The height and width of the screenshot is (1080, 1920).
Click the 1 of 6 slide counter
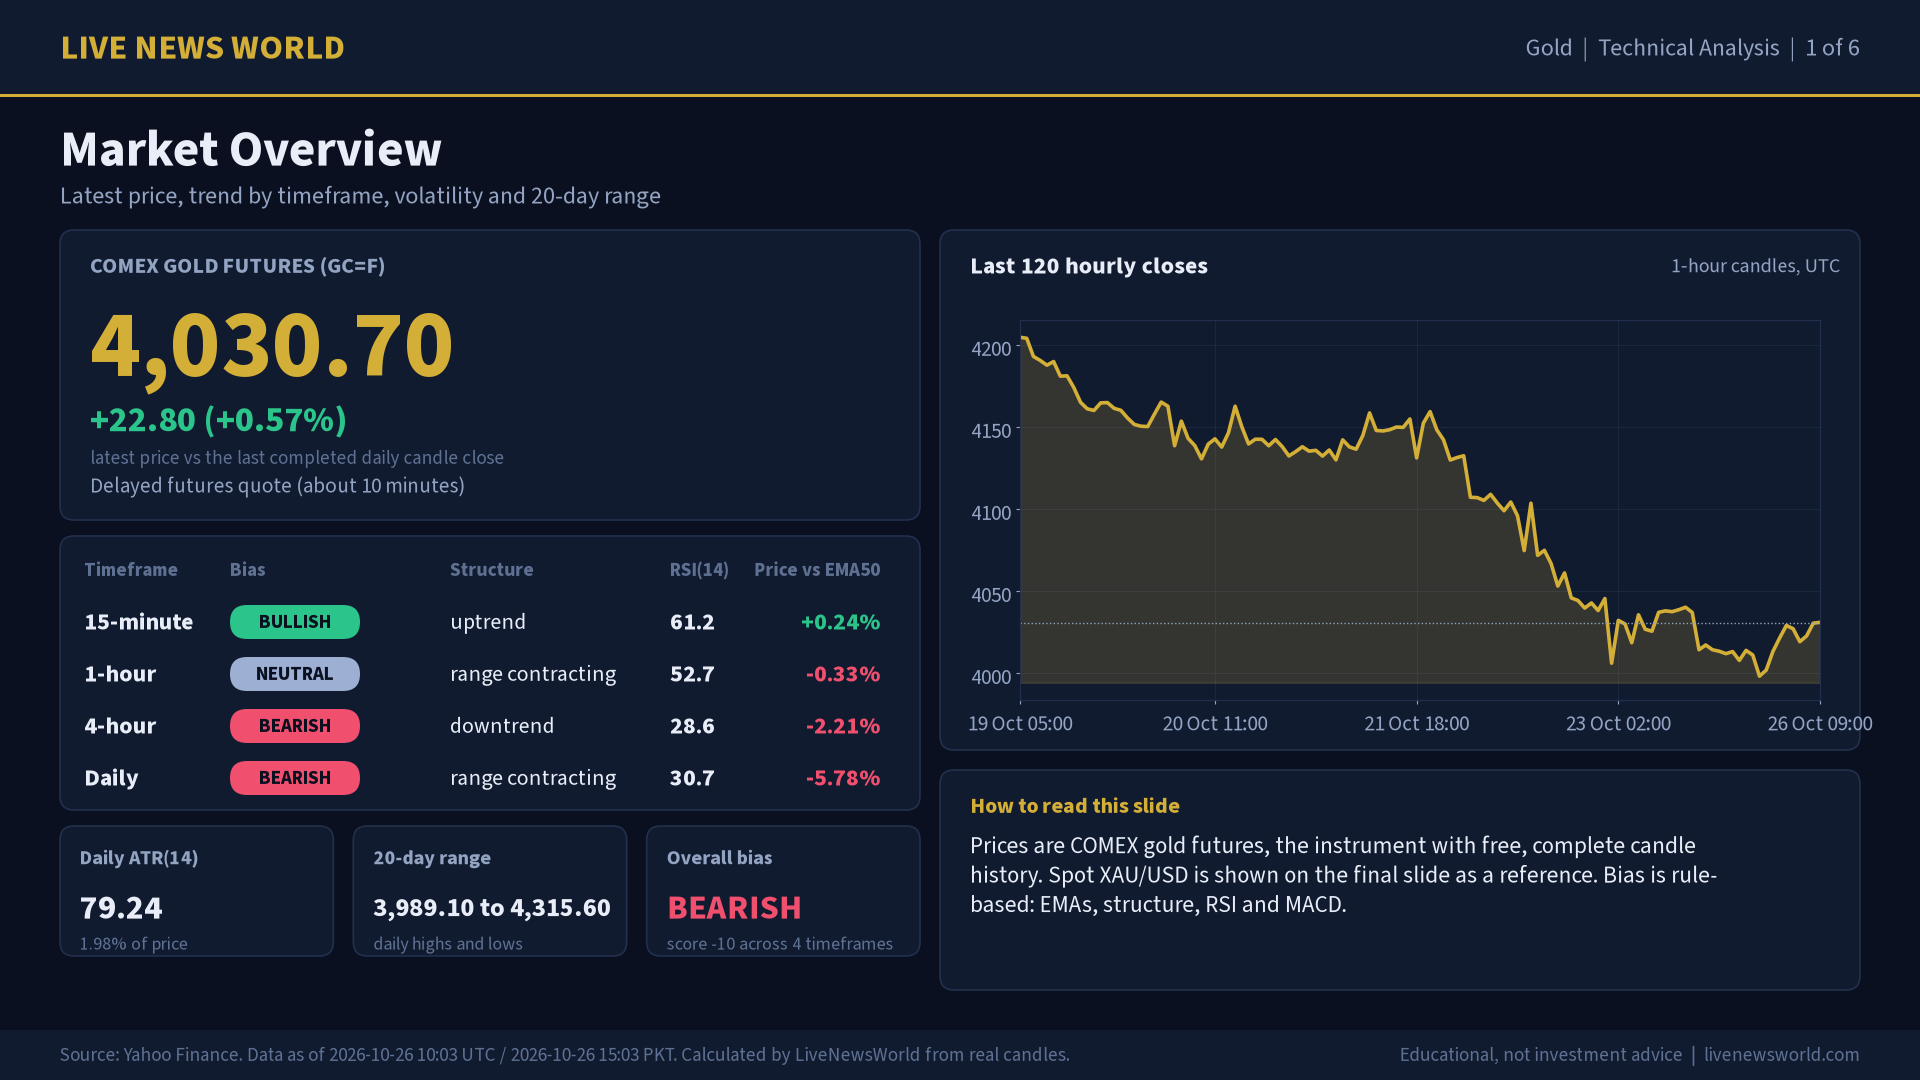point(1832,48)
